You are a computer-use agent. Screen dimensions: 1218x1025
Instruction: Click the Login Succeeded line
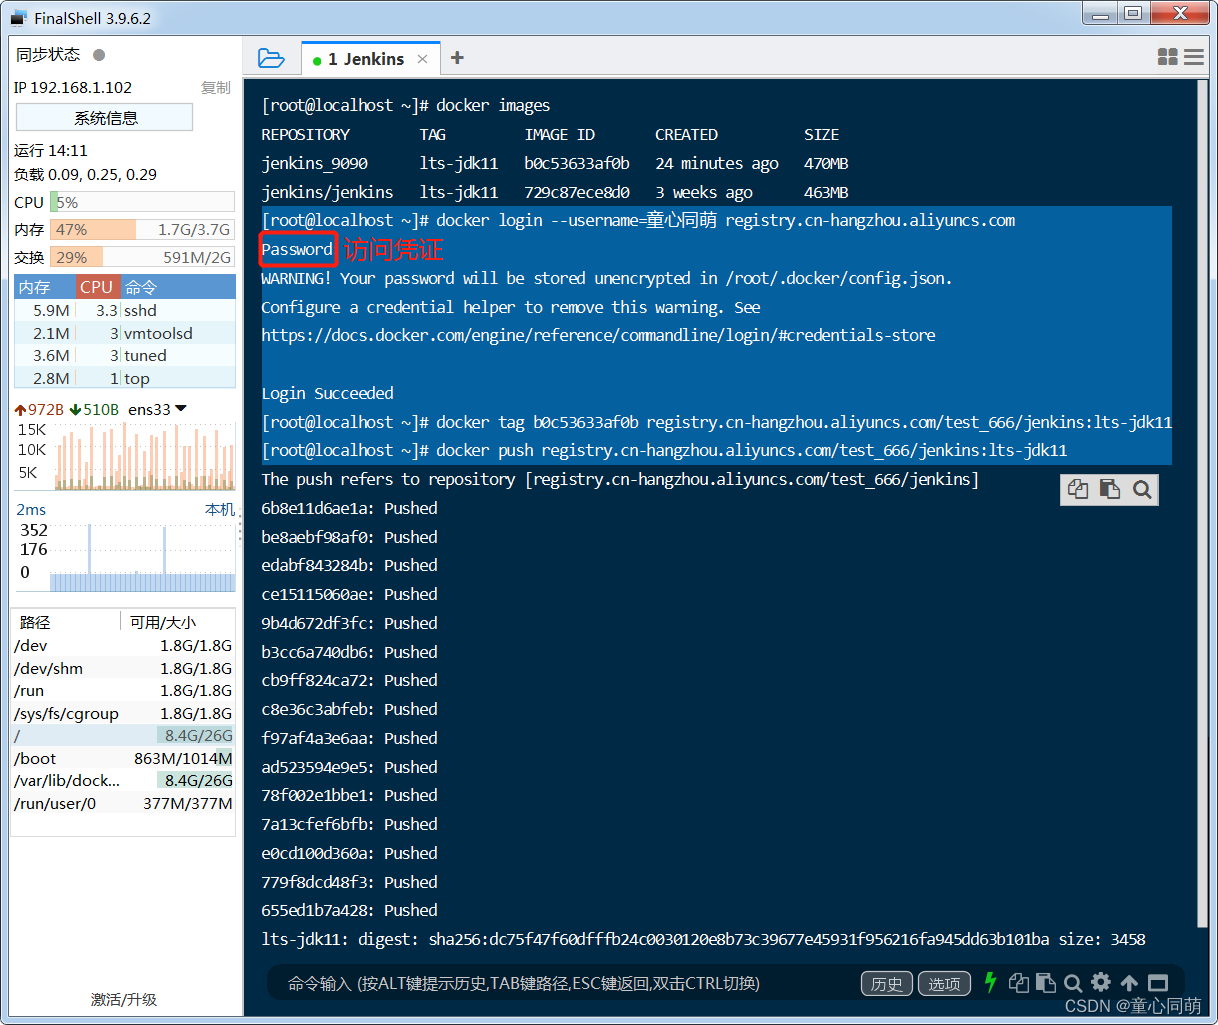tap(327, 393)
